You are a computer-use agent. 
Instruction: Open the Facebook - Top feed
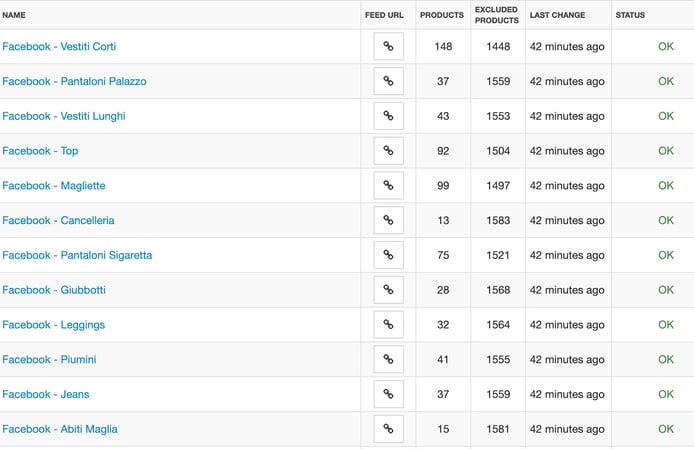(x=40, y=151)
